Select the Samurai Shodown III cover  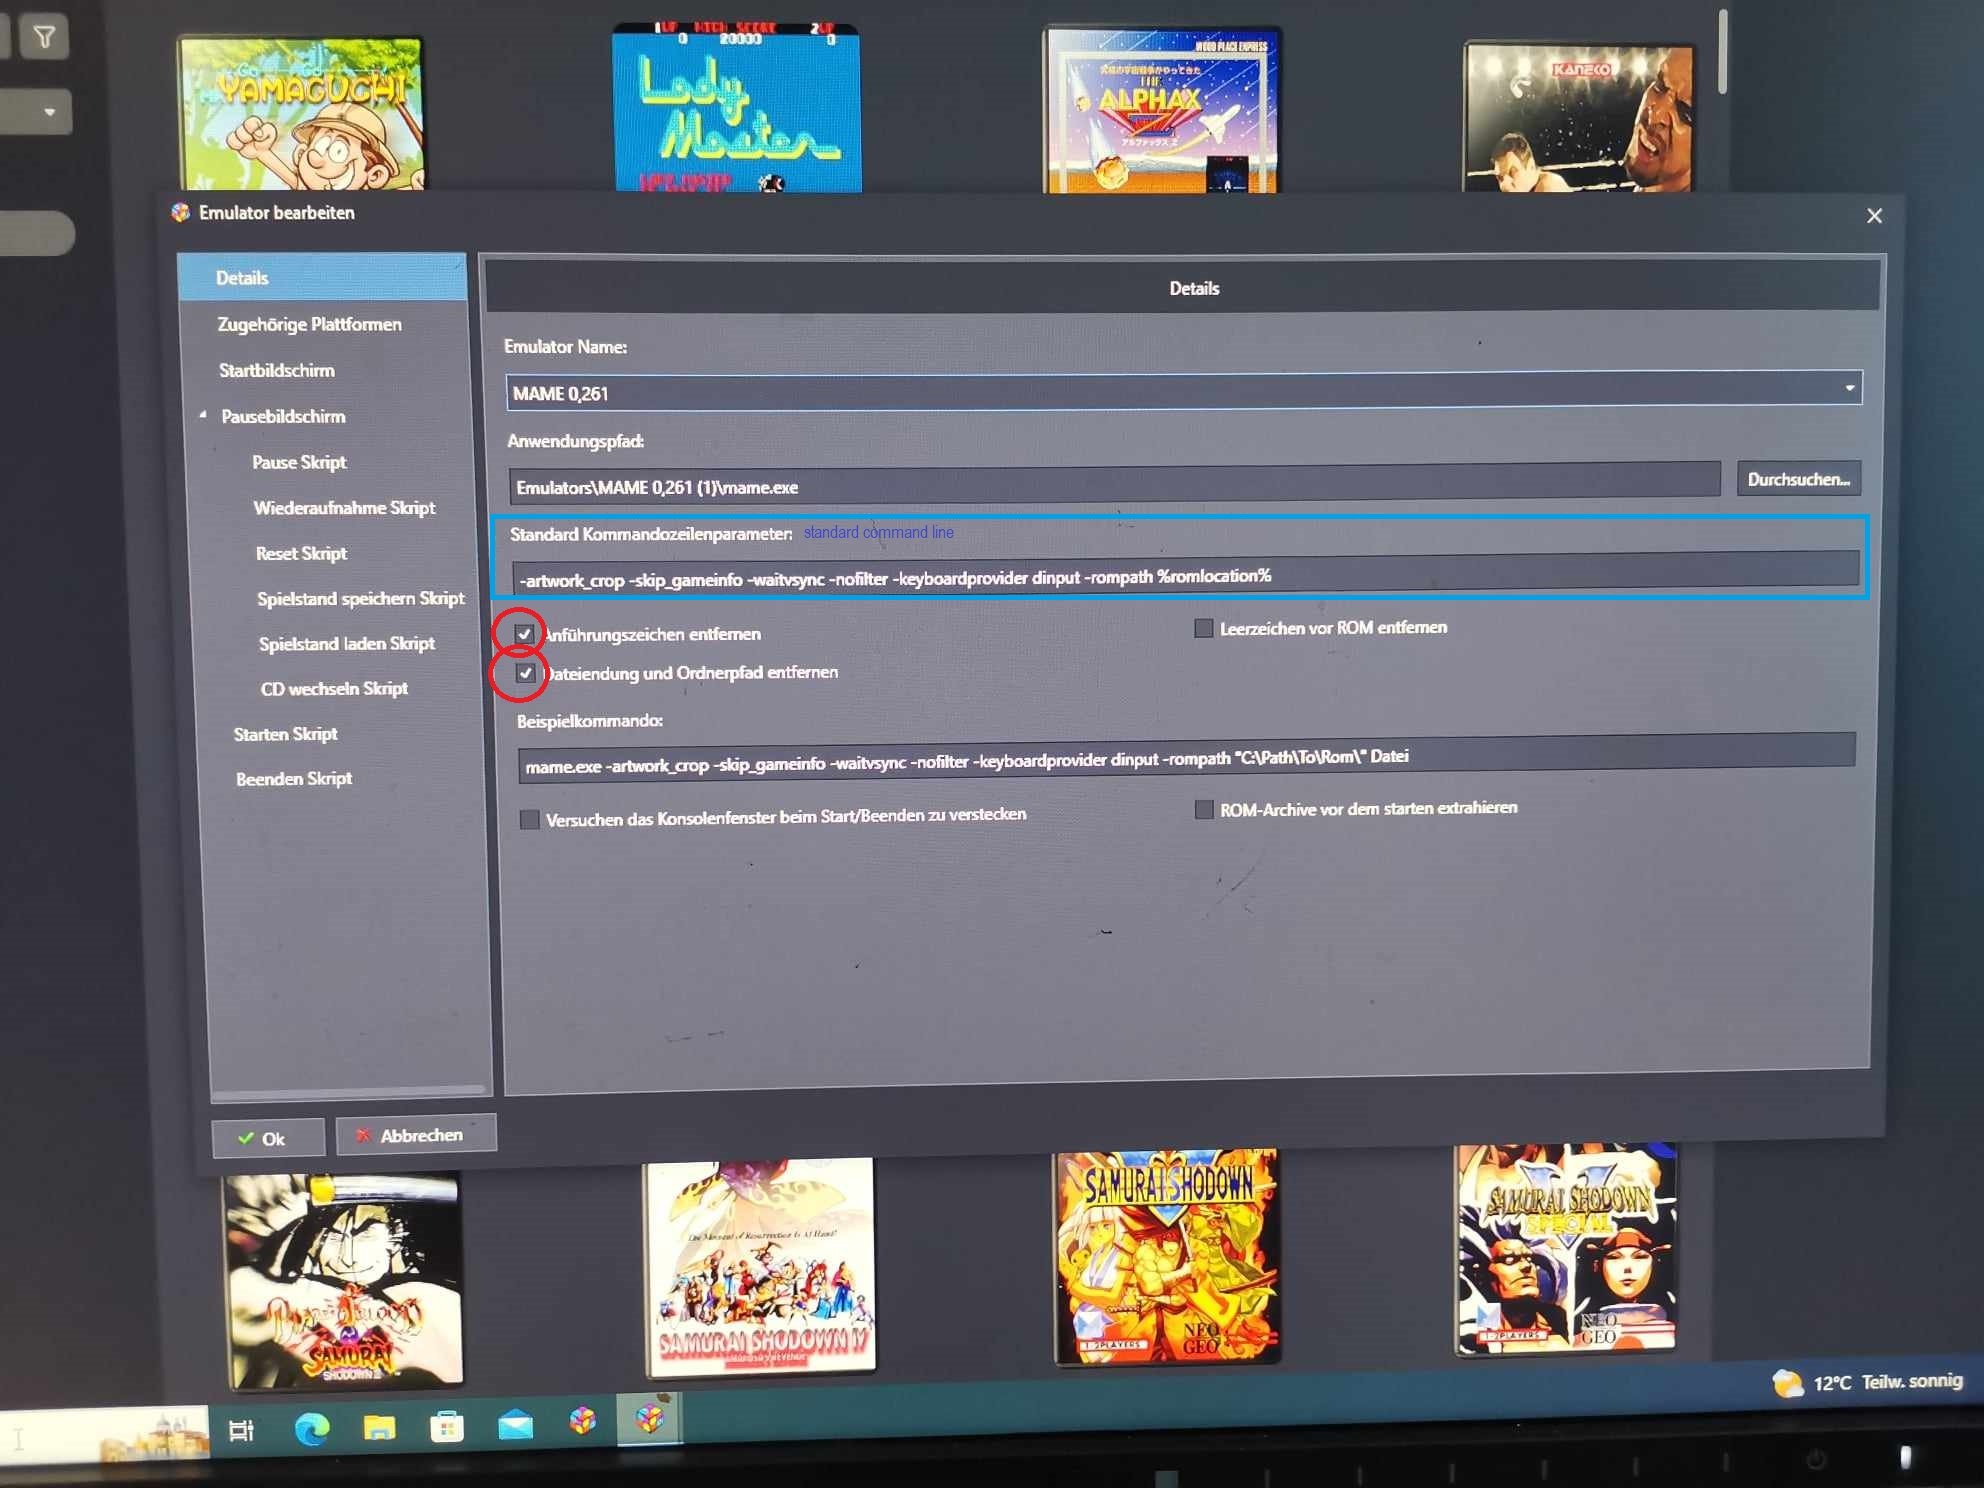[344, 1281]
